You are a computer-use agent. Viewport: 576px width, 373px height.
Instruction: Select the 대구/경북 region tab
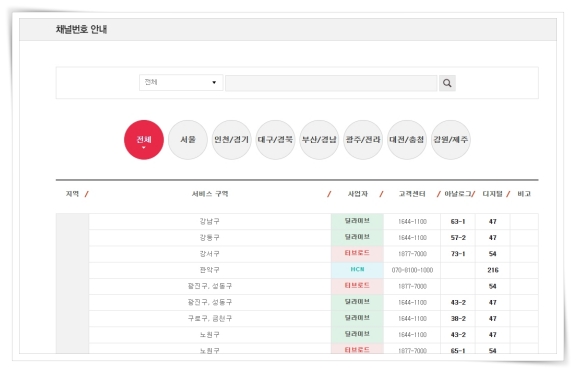pyautogui.click(x=275, y=140)
